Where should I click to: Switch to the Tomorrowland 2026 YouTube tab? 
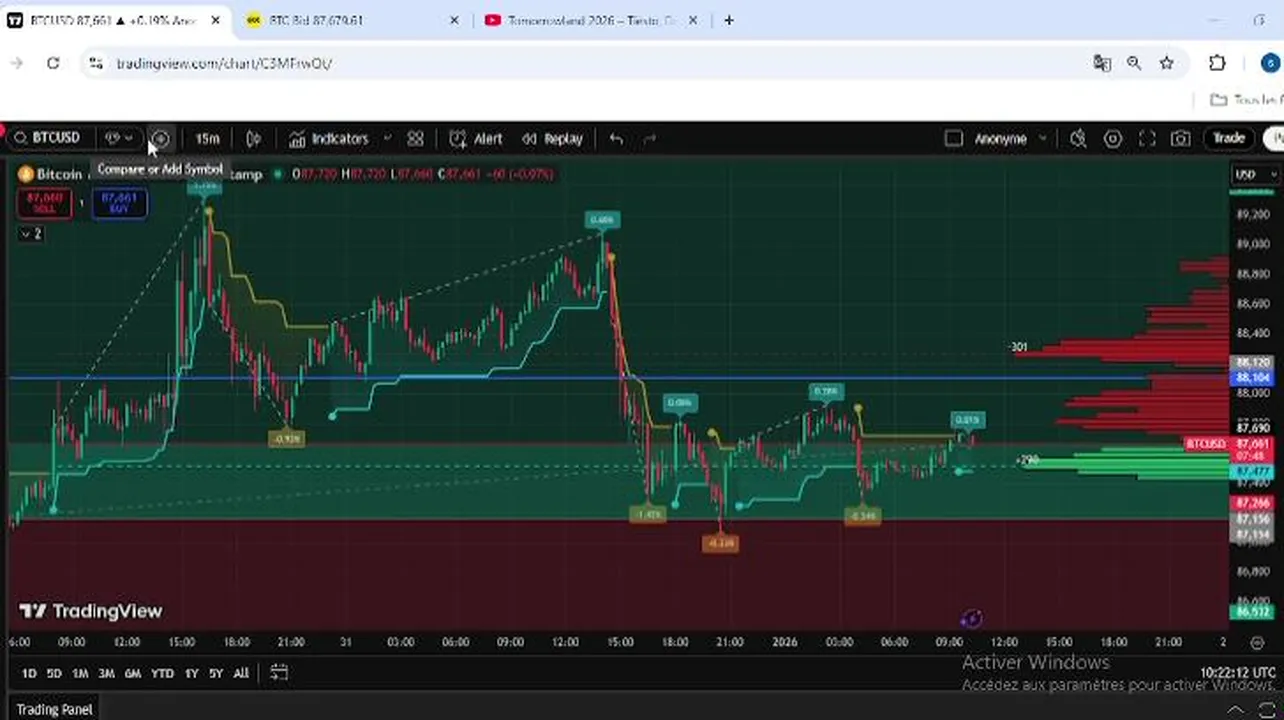[x=592, y=20]
